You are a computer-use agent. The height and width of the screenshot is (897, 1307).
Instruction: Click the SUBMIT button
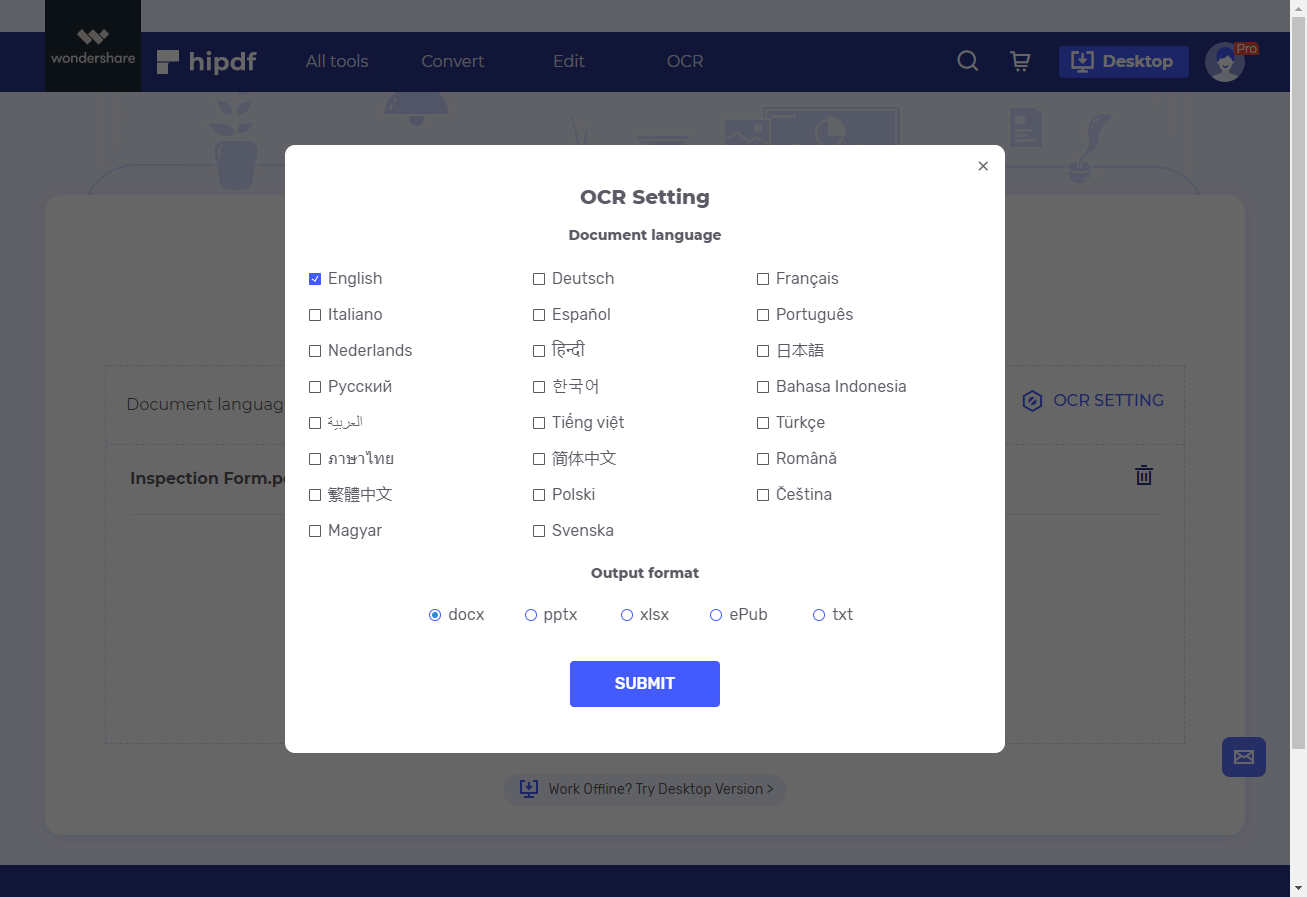coord(644,683)
